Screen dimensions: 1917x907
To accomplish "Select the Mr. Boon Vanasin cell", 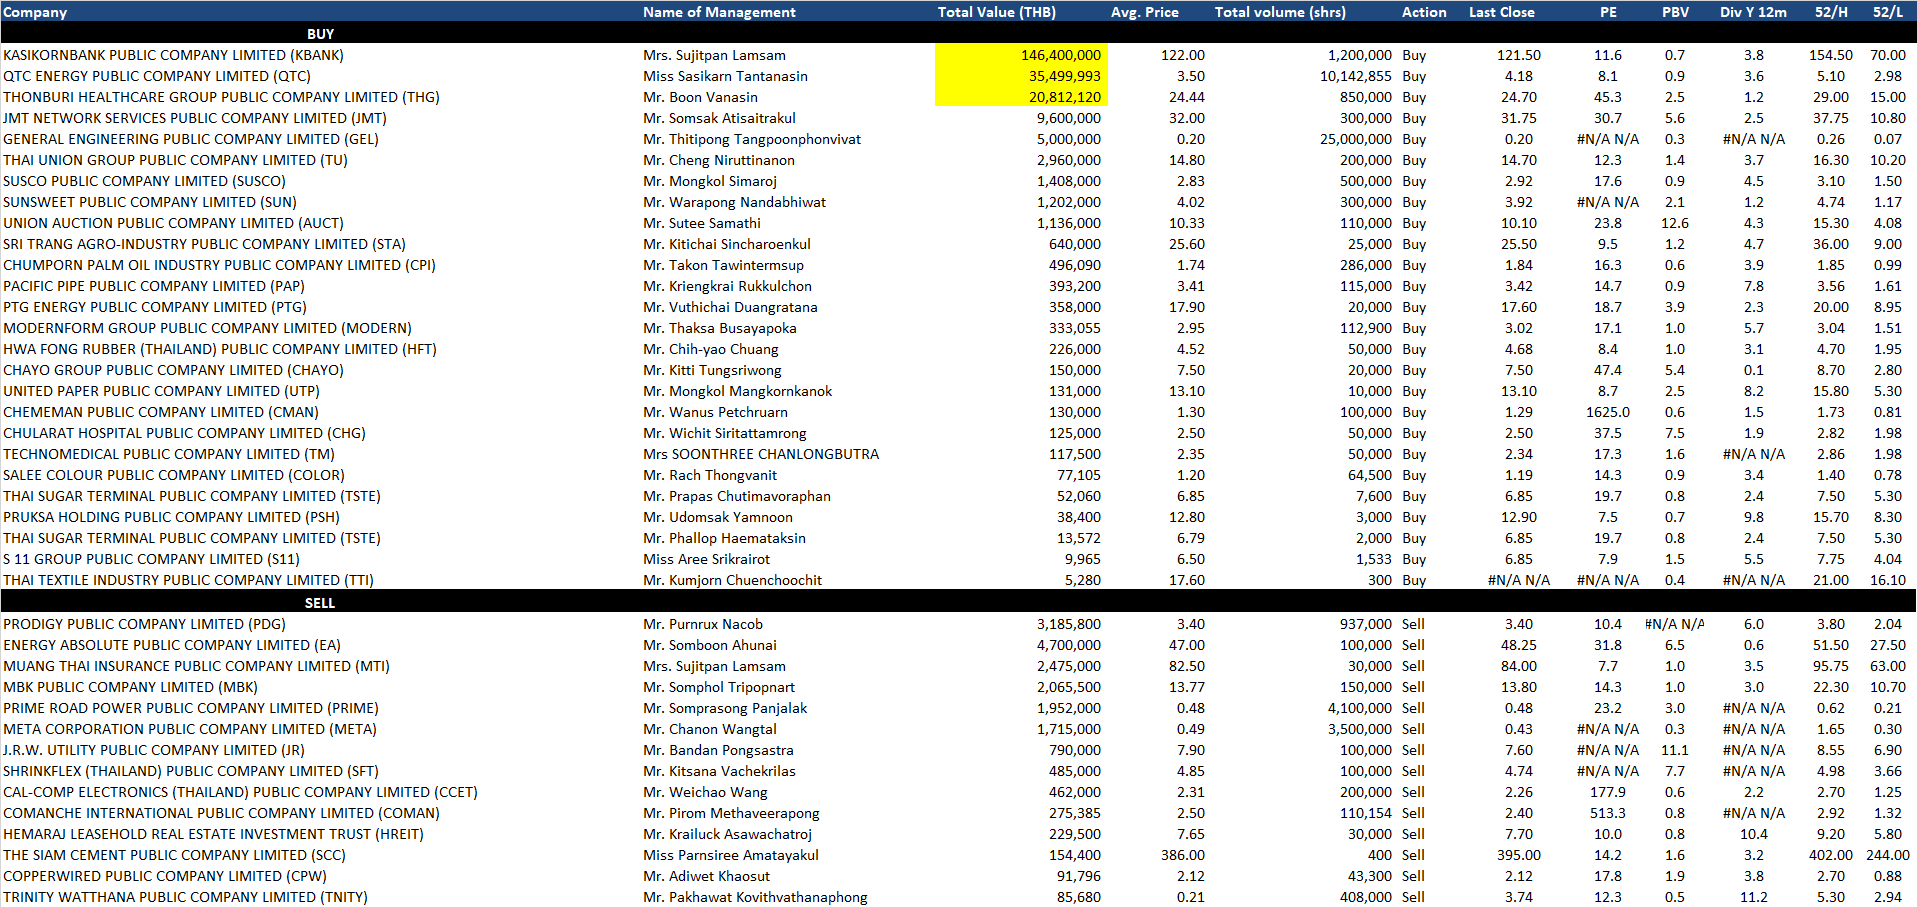I will click(x=700, y=97).
